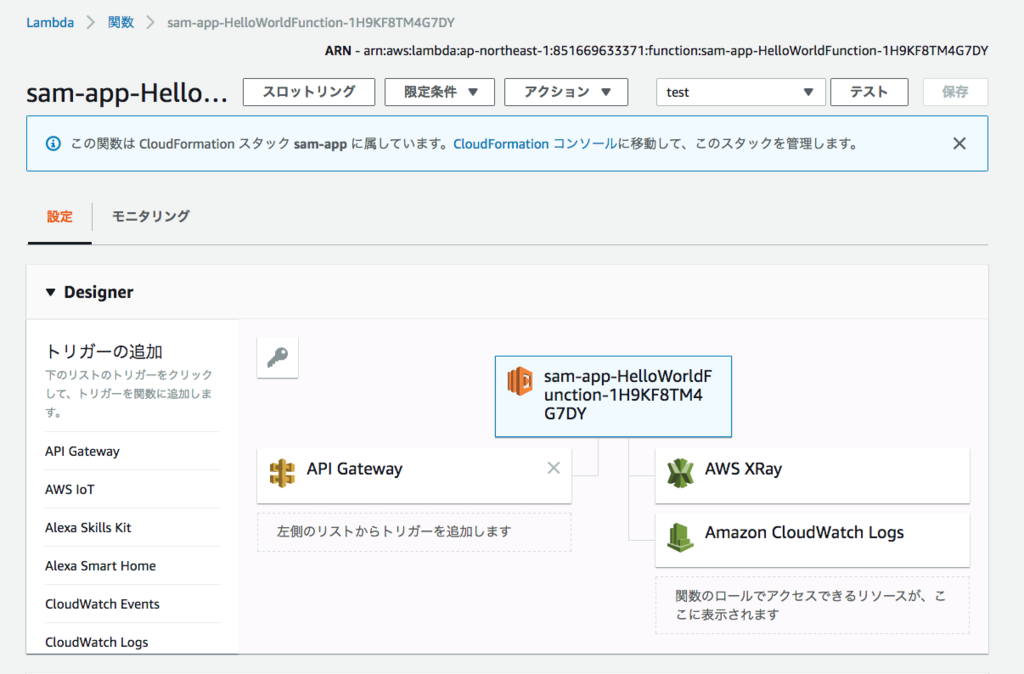Open the CloudFormation コンソール link
1024x674 pixels.
tap(535, 144)
